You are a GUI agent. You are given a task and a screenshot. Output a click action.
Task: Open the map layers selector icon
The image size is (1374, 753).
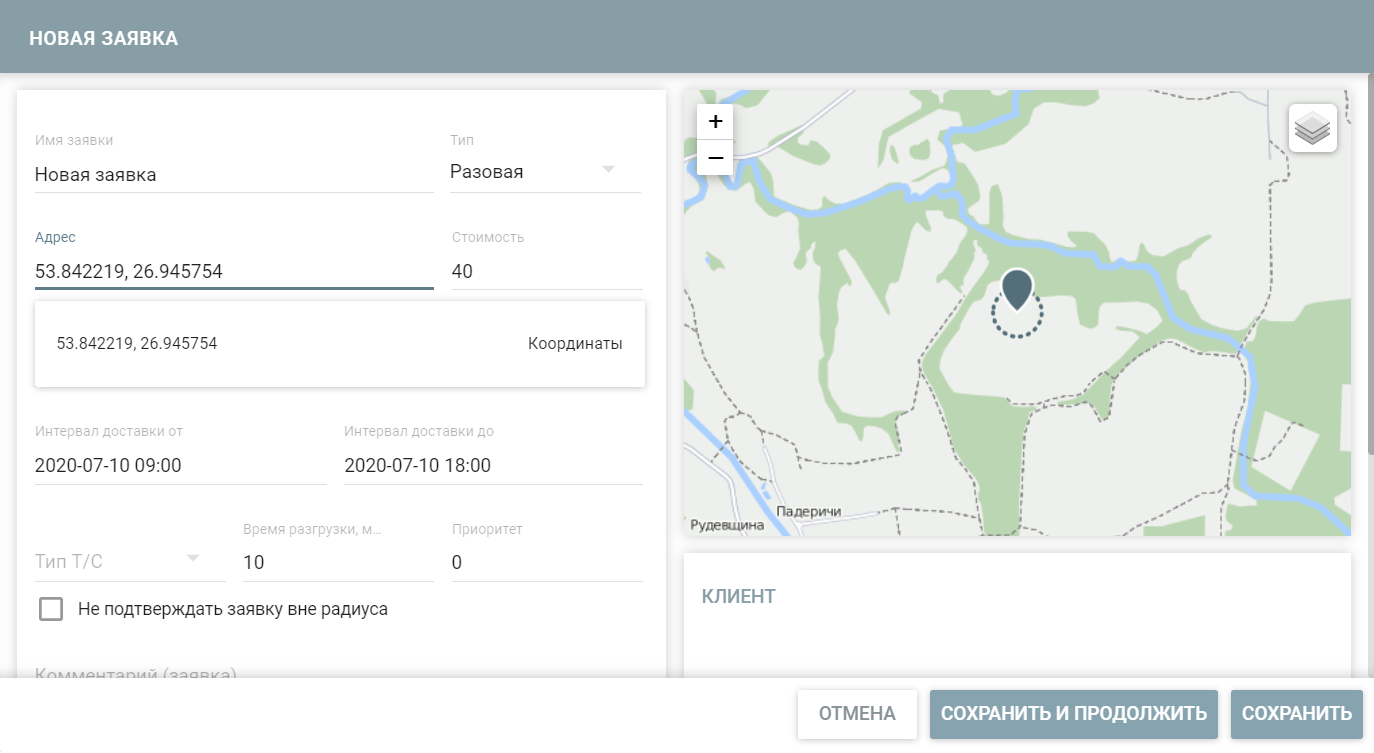pyautogui.click(x=1312, y=127)
